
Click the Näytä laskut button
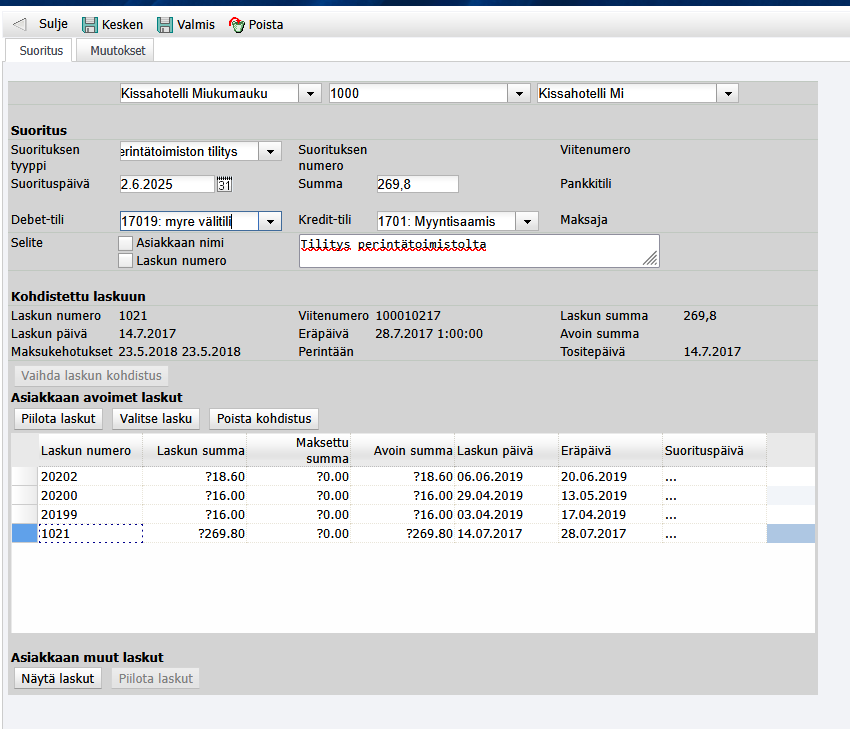tap(57, 679)
